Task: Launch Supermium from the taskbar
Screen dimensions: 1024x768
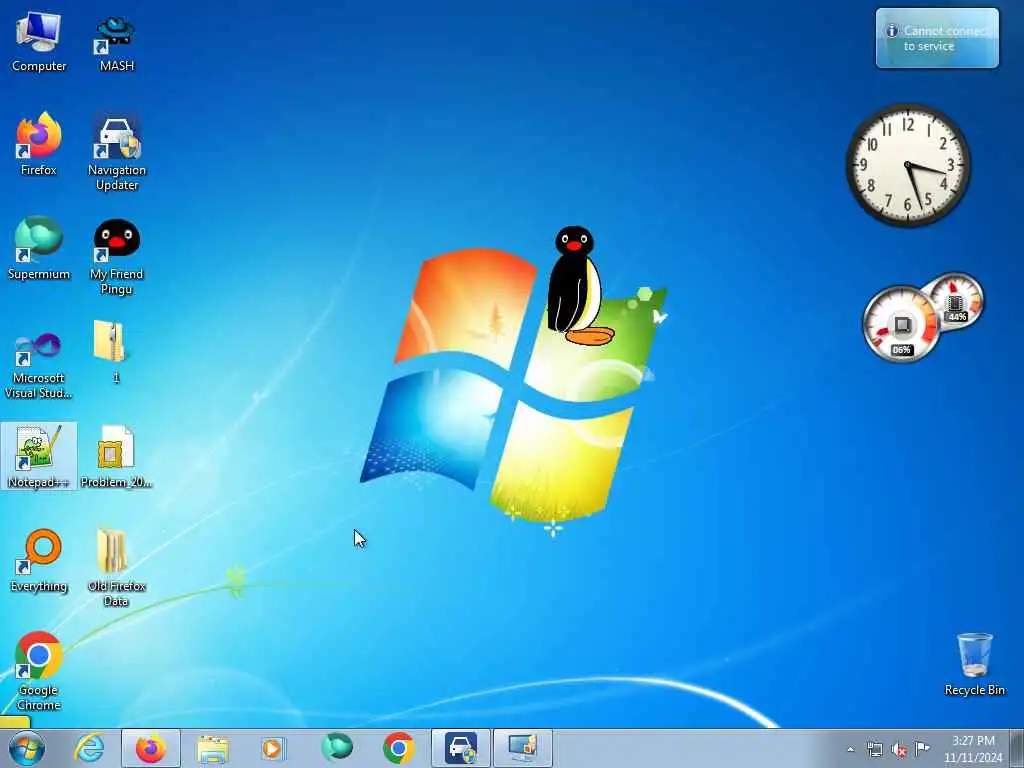Action: tap(337, 748)
